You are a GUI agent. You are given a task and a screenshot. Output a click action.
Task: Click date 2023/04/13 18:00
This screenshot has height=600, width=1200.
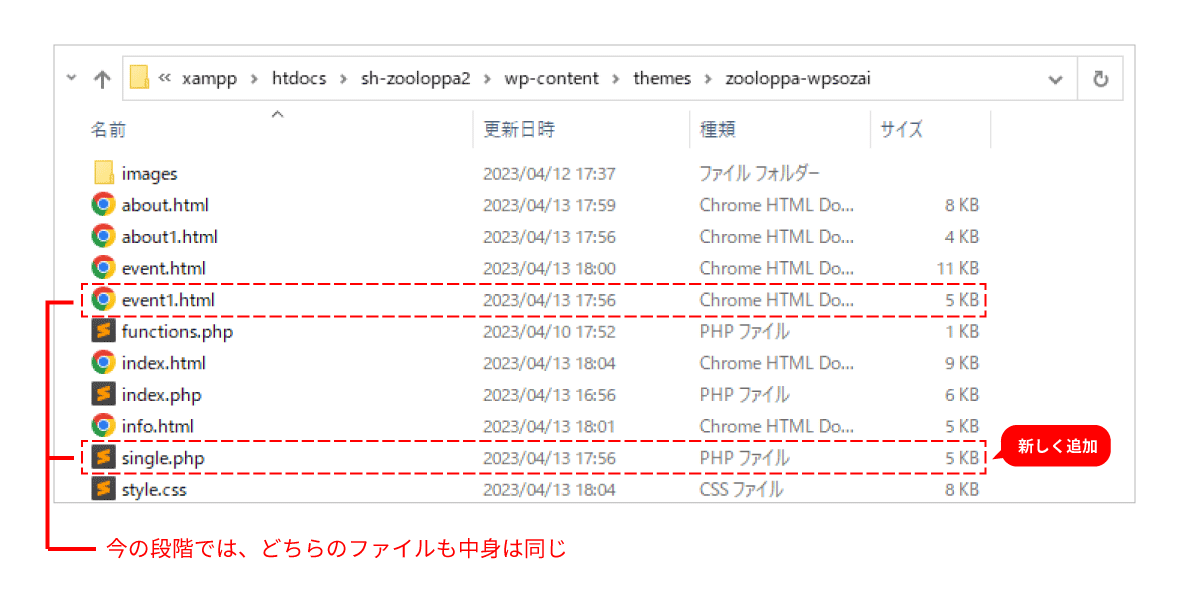(x=549, y=268)
